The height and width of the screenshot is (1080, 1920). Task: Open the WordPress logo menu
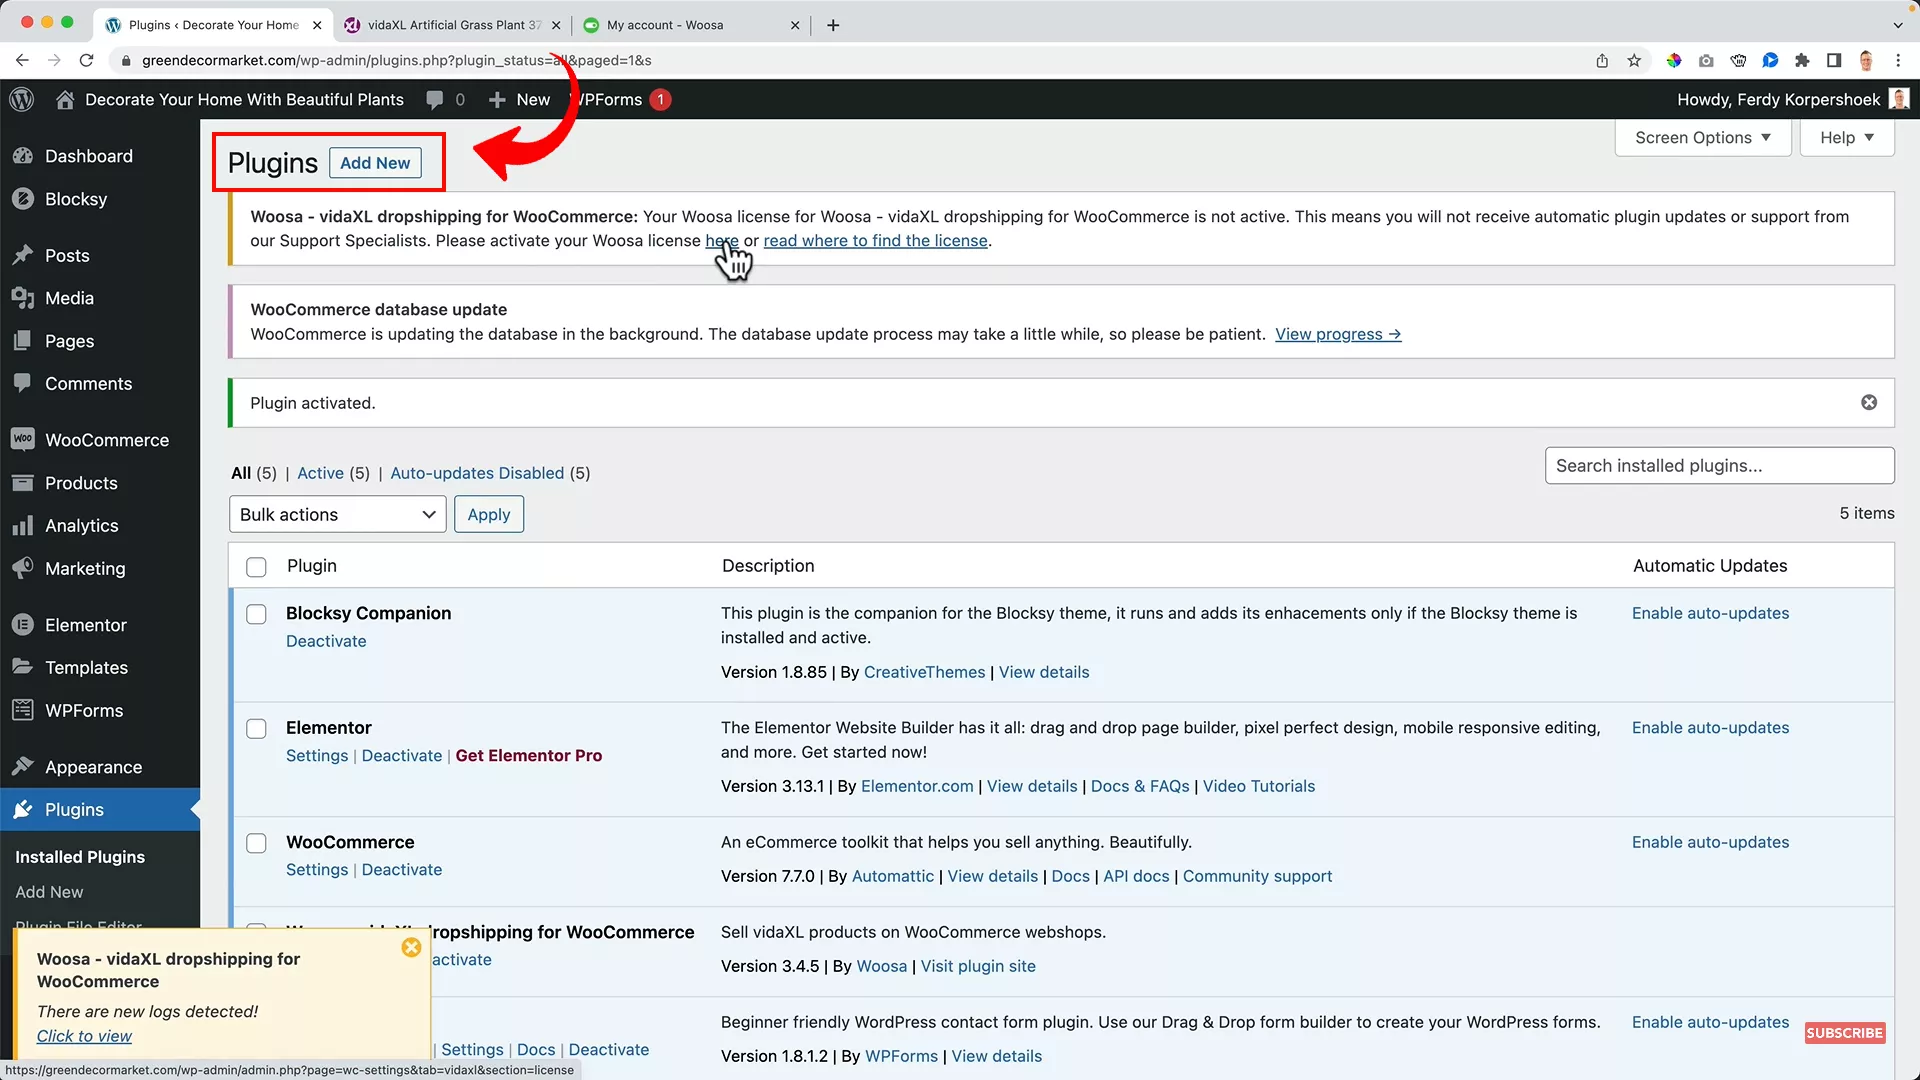click(x=21, y=99)
